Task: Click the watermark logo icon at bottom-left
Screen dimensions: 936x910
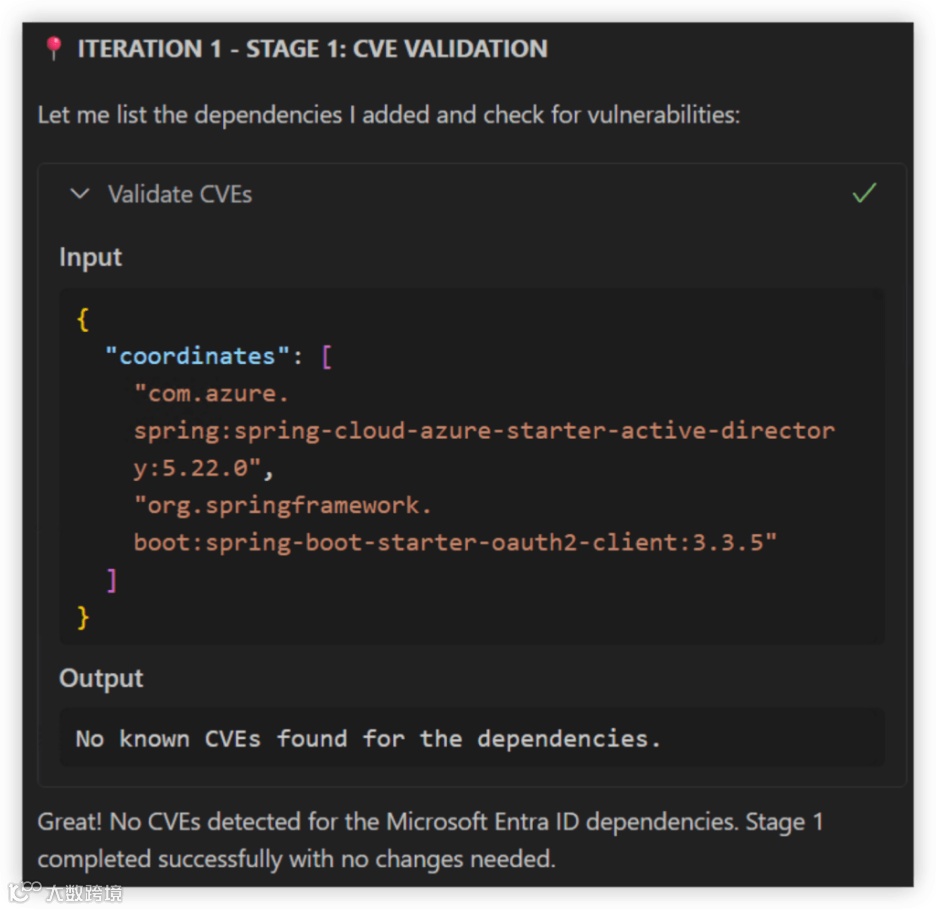Action: tap(24, 891)
